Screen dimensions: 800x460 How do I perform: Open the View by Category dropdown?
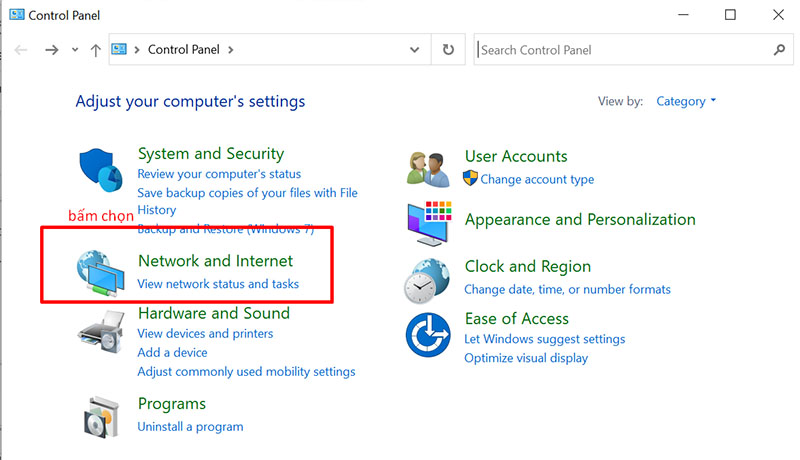(x=686, y=101)
